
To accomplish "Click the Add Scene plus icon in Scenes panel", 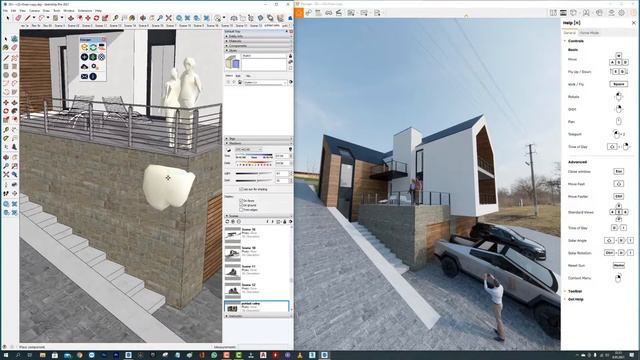I will 233,222.
